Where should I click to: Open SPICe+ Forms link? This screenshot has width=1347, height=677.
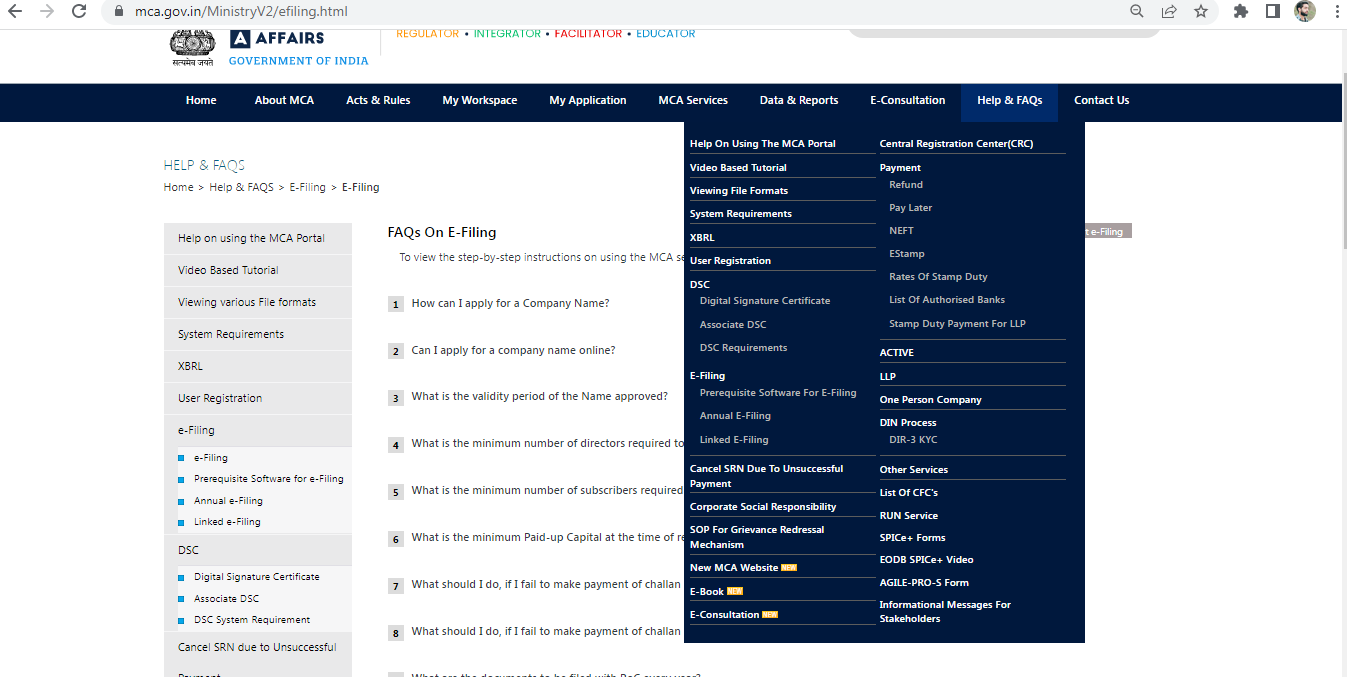pos(912,538)
